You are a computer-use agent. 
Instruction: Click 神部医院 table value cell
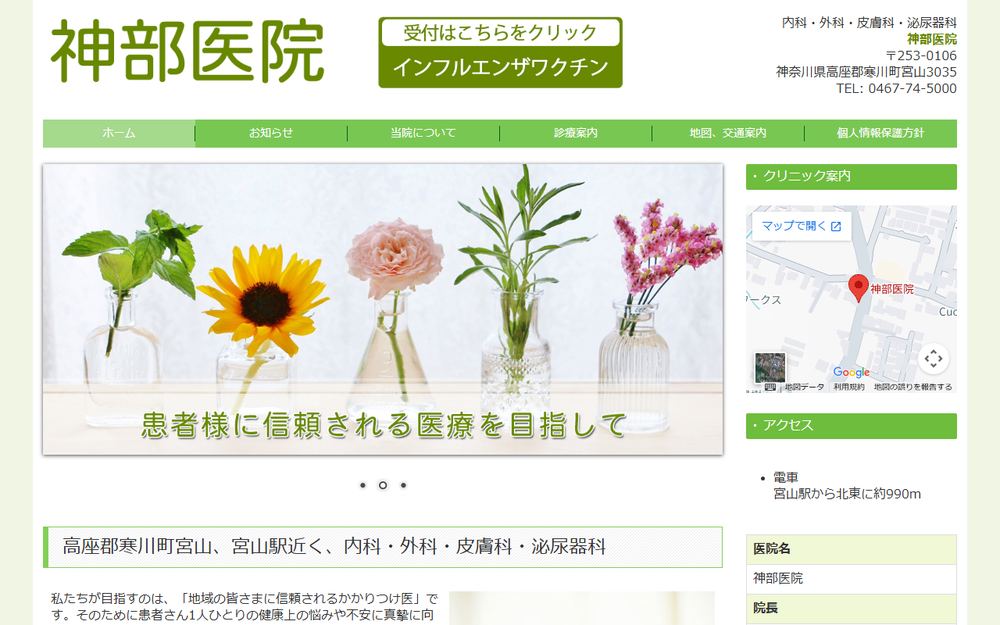(x=851, y=578)
